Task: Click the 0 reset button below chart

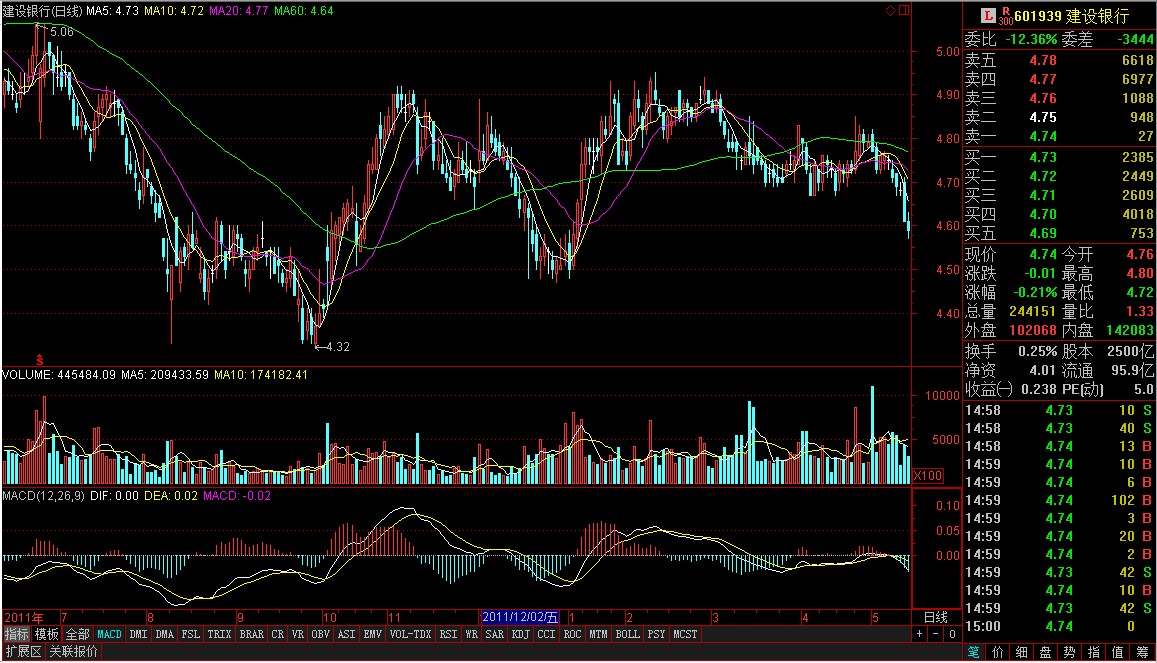Action: point(950,634)
